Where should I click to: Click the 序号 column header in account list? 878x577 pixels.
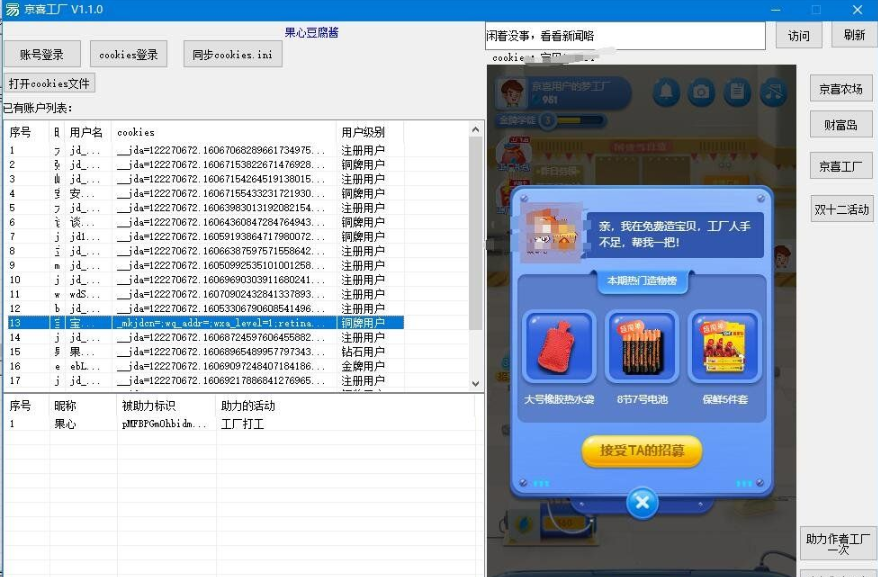pyautogui.click(x=26, y=132)
